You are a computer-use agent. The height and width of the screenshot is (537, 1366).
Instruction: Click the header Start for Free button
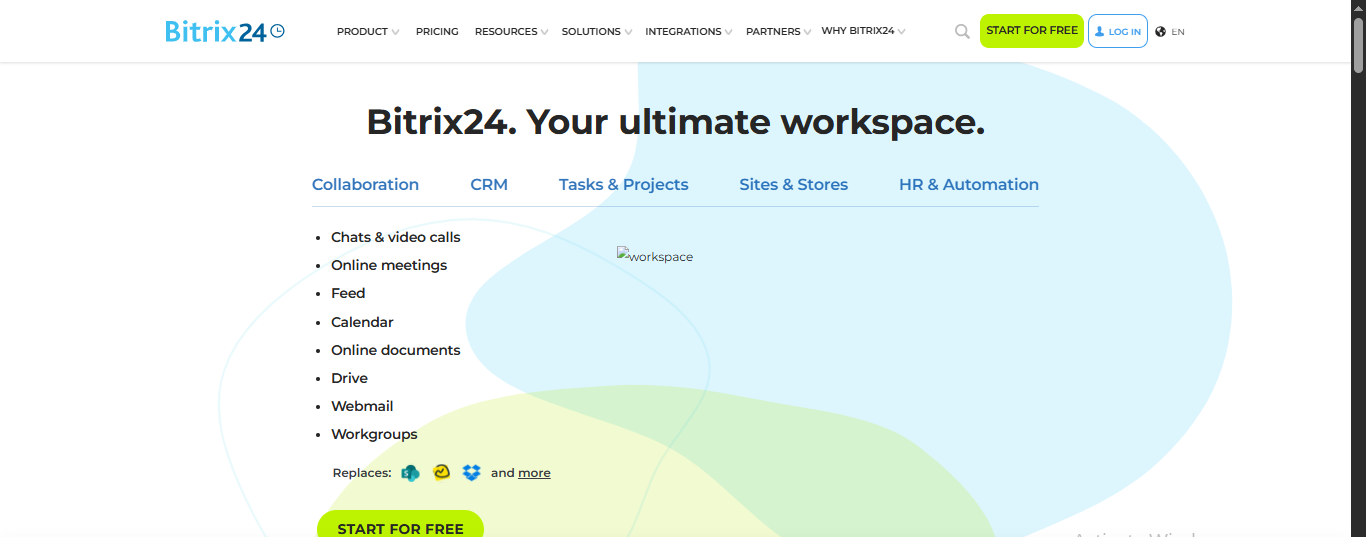[x=1032, y=31]
